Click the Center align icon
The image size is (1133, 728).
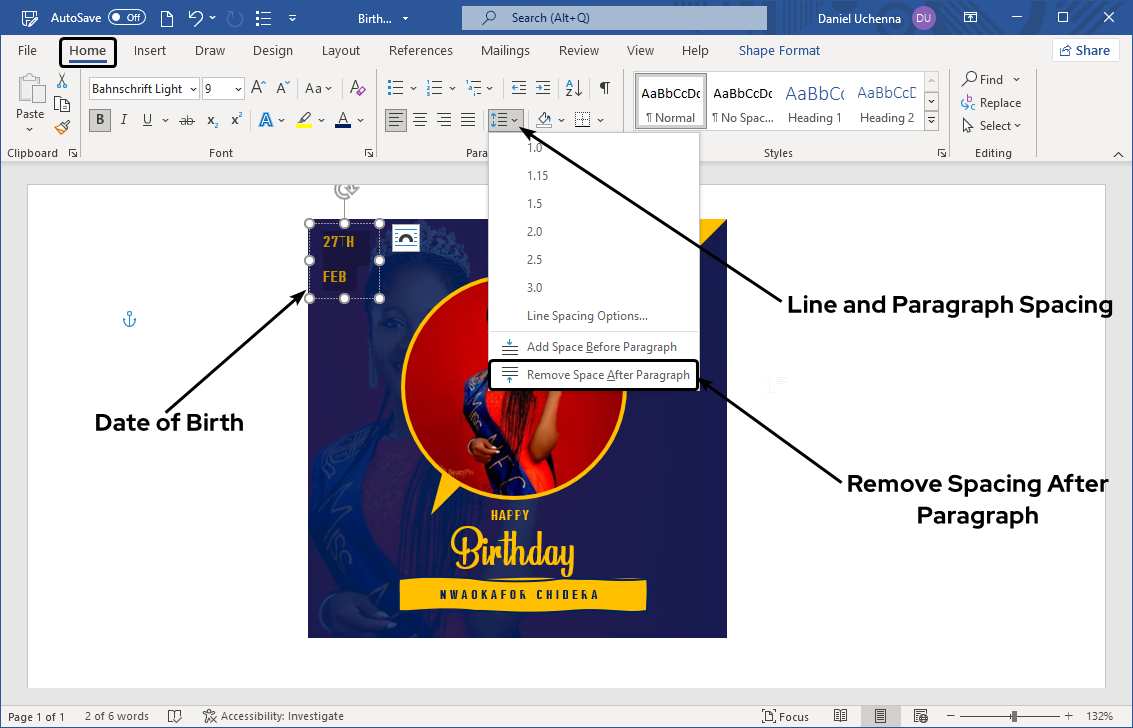coord(420,120)
